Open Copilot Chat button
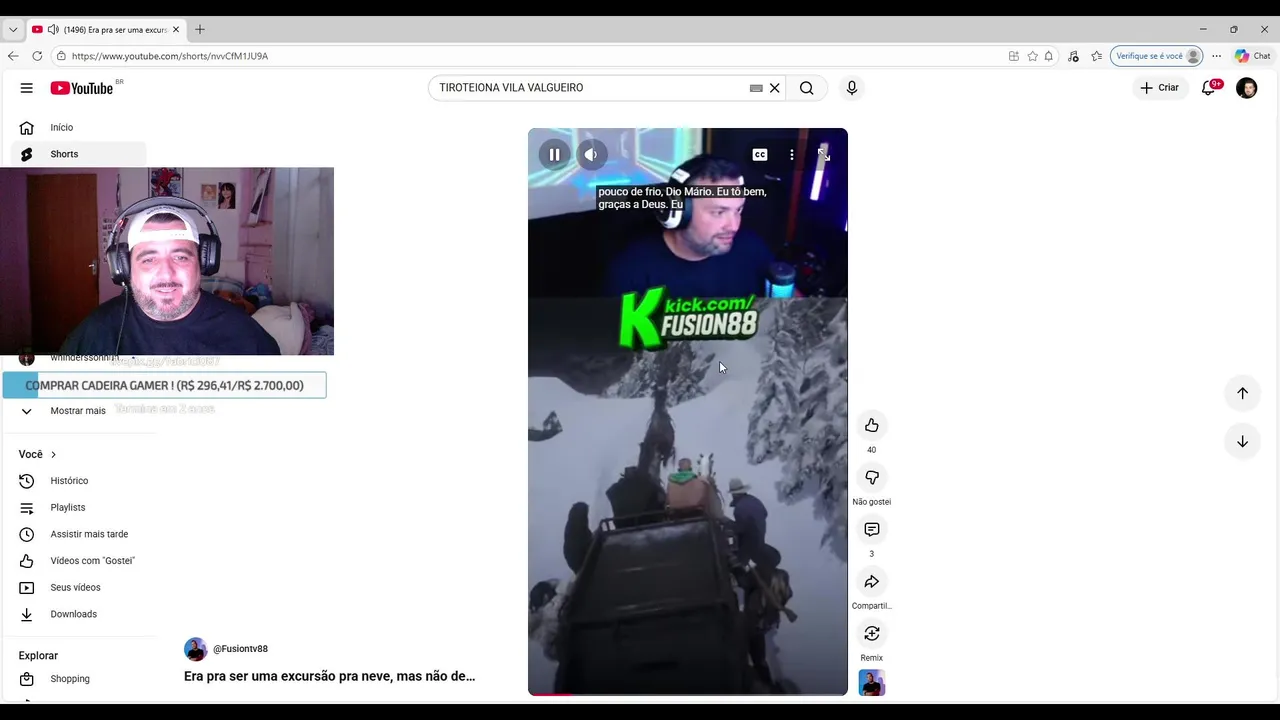The width and height of the screenshot is (1280, 720). point(1252,56)
